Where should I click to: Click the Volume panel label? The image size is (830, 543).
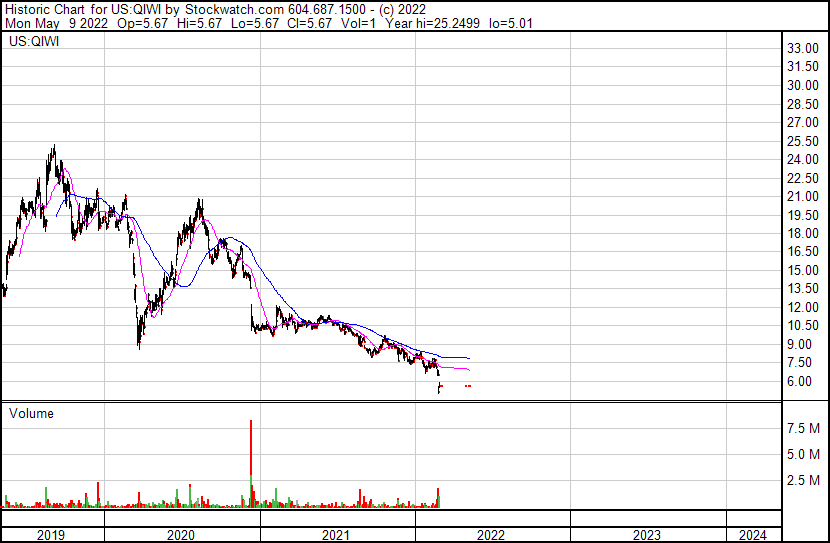[x=31, y=413]
